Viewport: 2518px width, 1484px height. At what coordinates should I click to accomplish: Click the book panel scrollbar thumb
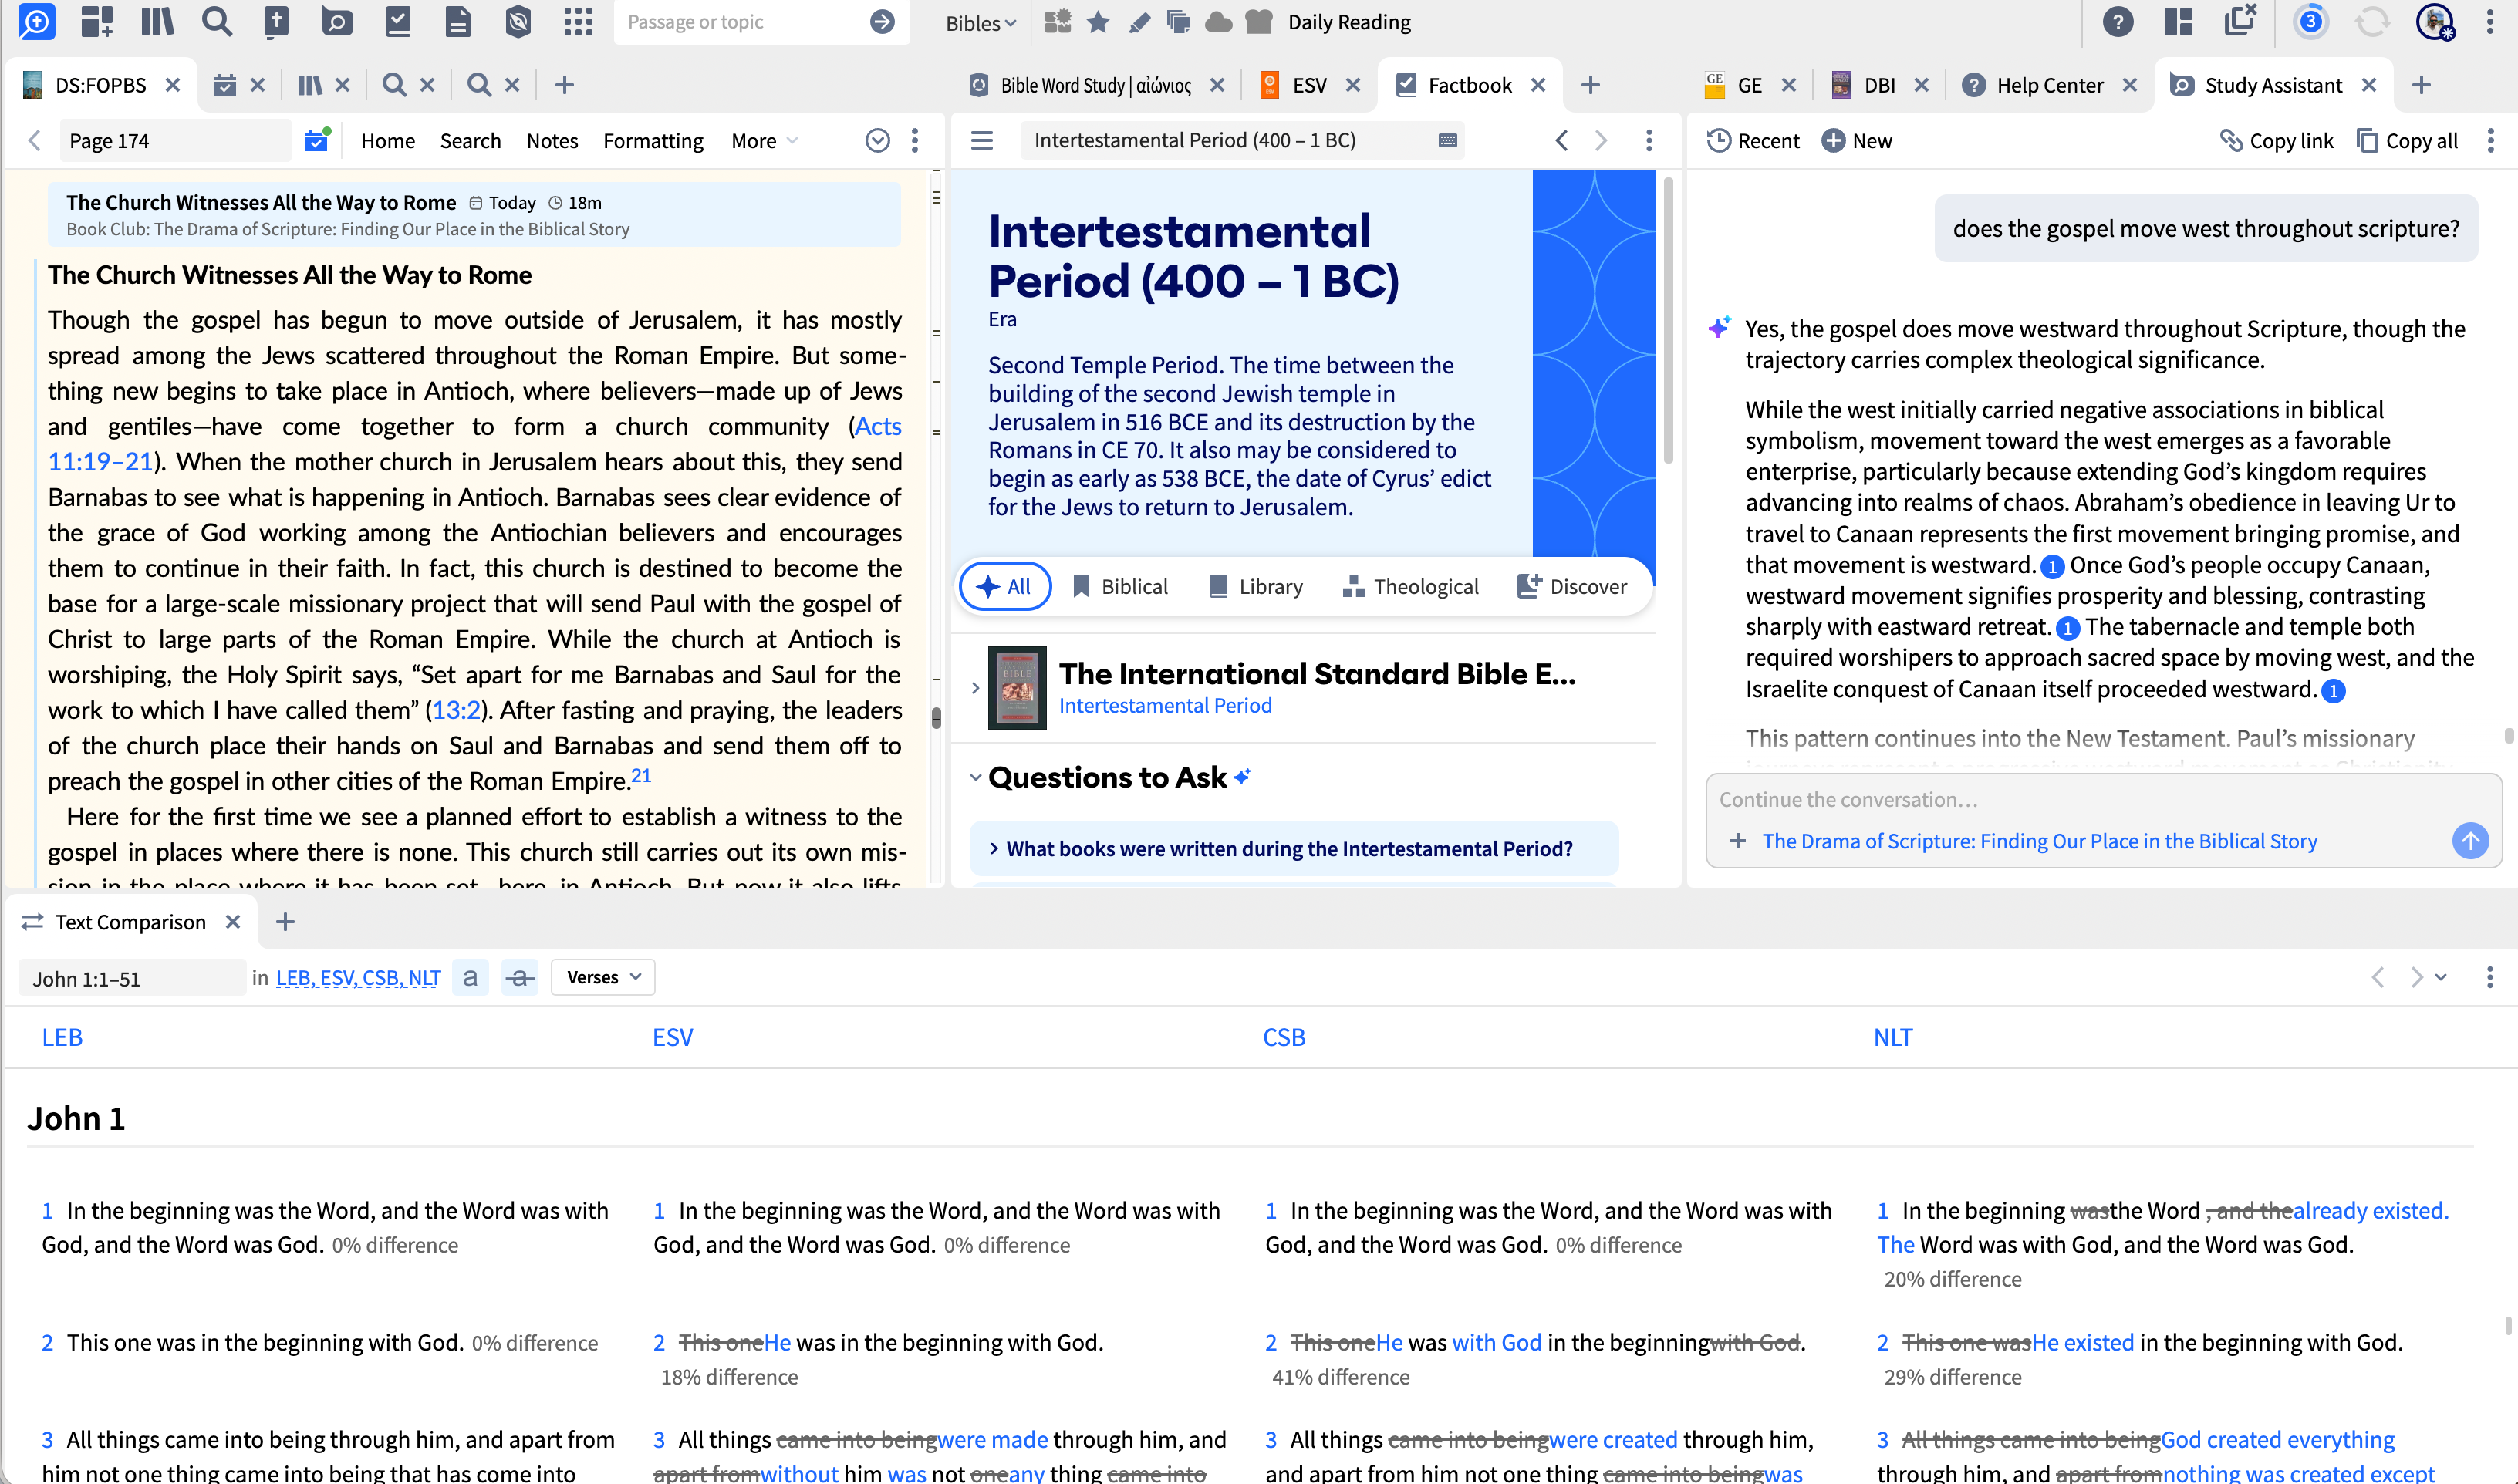pyautogui.click(x=936, y=717)
